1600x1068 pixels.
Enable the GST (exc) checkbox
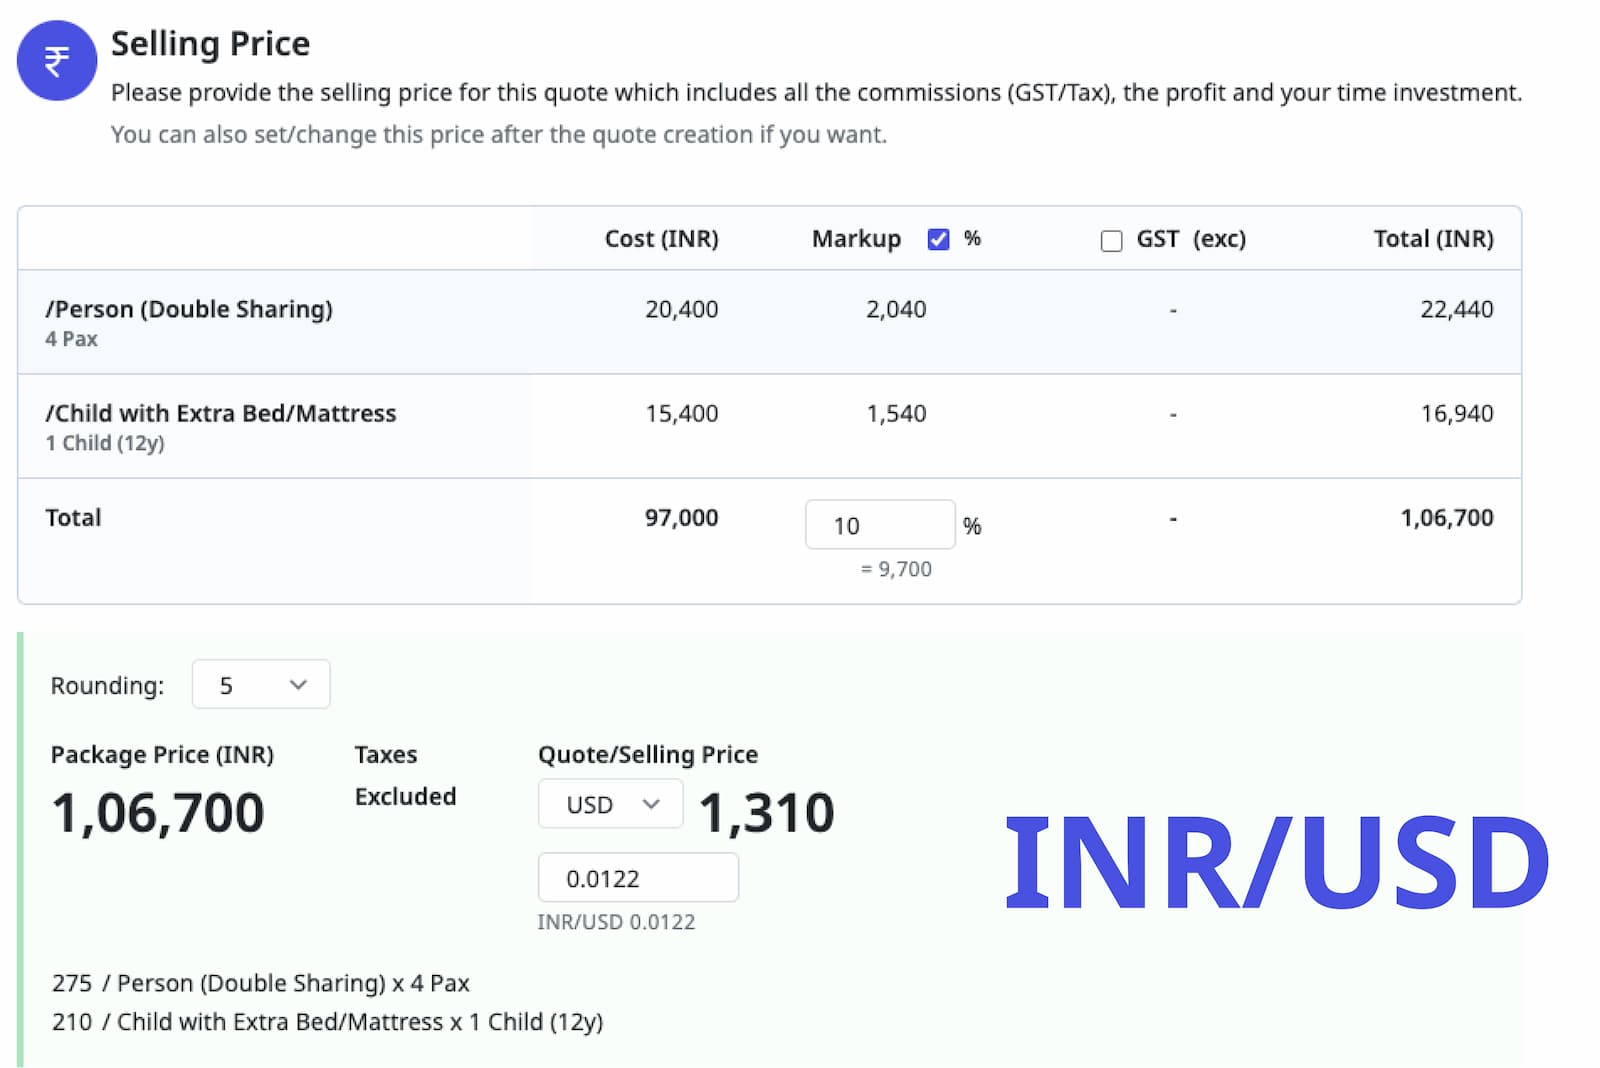pos(1111,241)
